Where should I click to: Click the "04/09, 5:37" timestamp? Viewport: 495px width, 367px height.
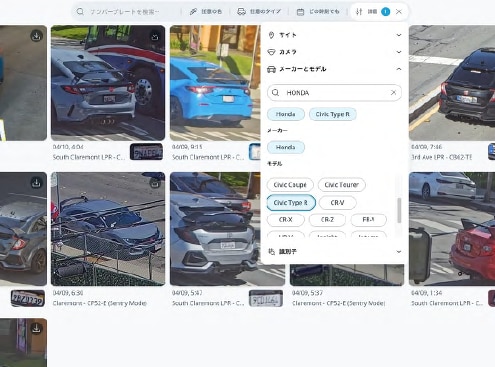[x=307, y=293]
